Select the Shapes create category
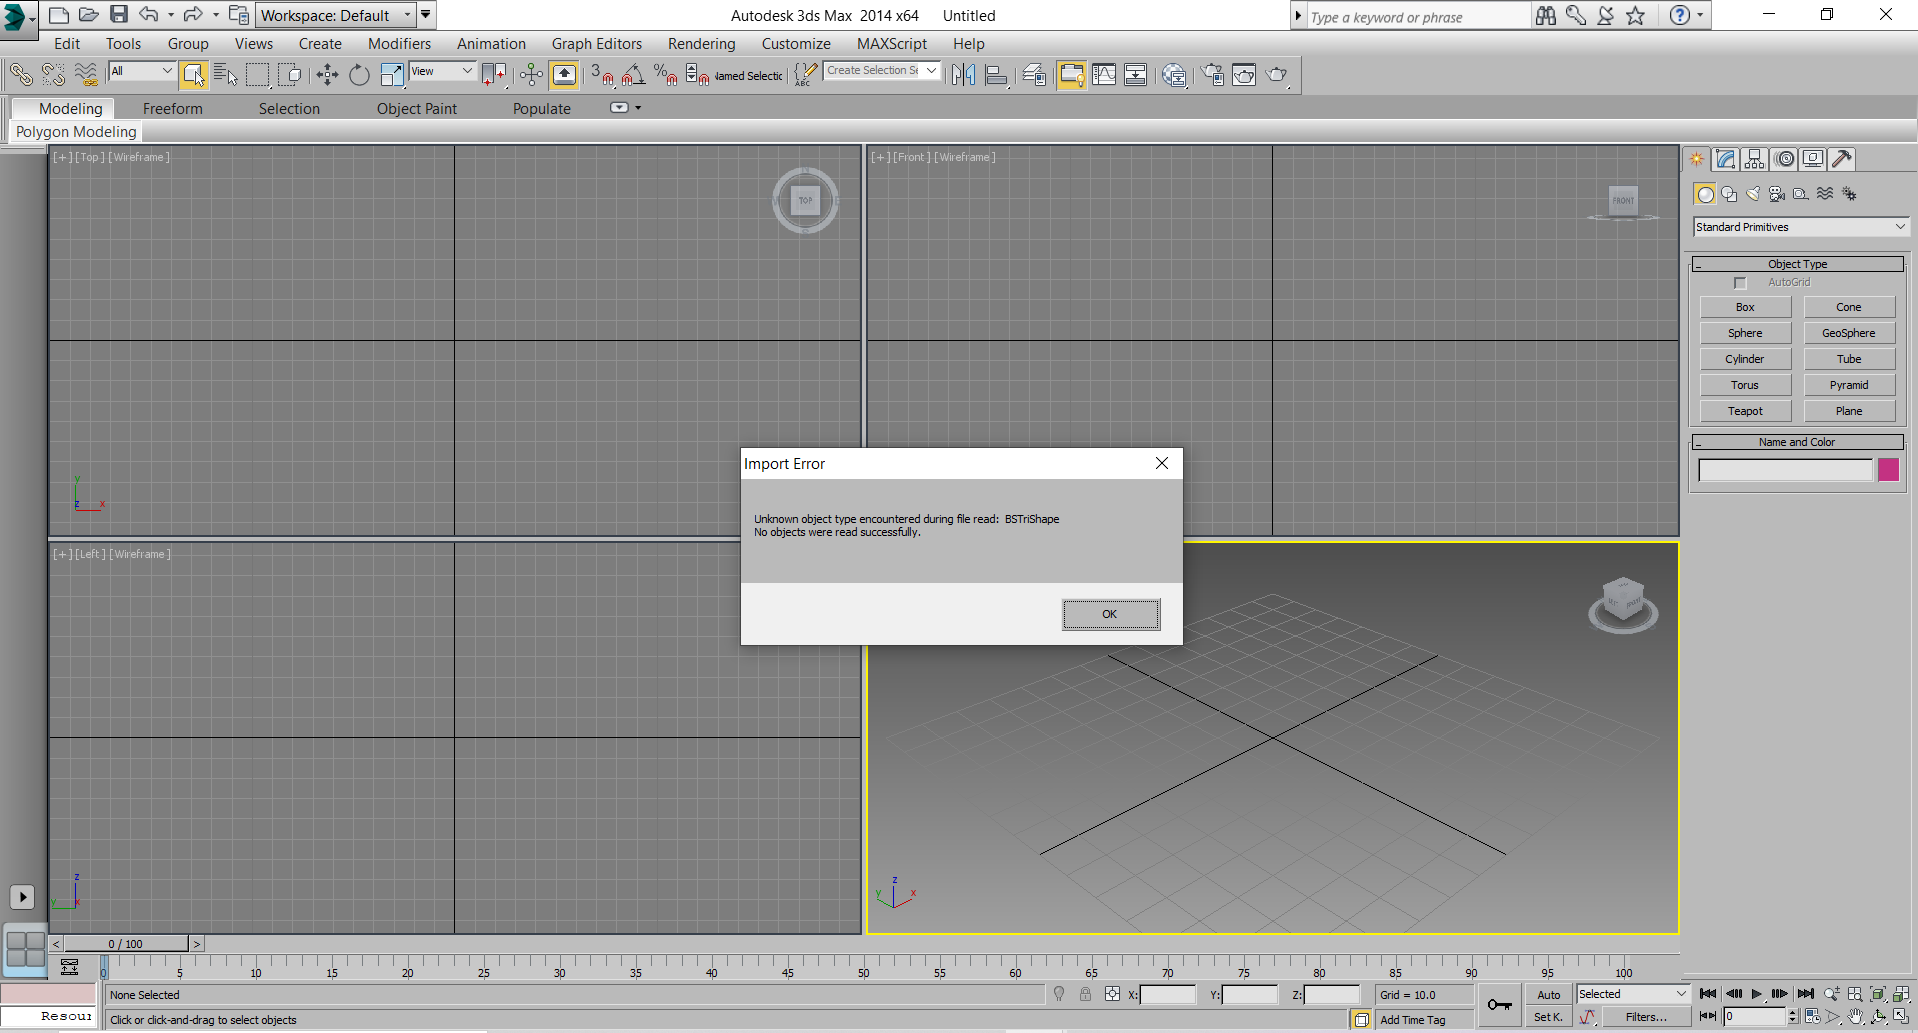The height and width of the screenshot is (1033, 1918). (x=1729, y=194)
